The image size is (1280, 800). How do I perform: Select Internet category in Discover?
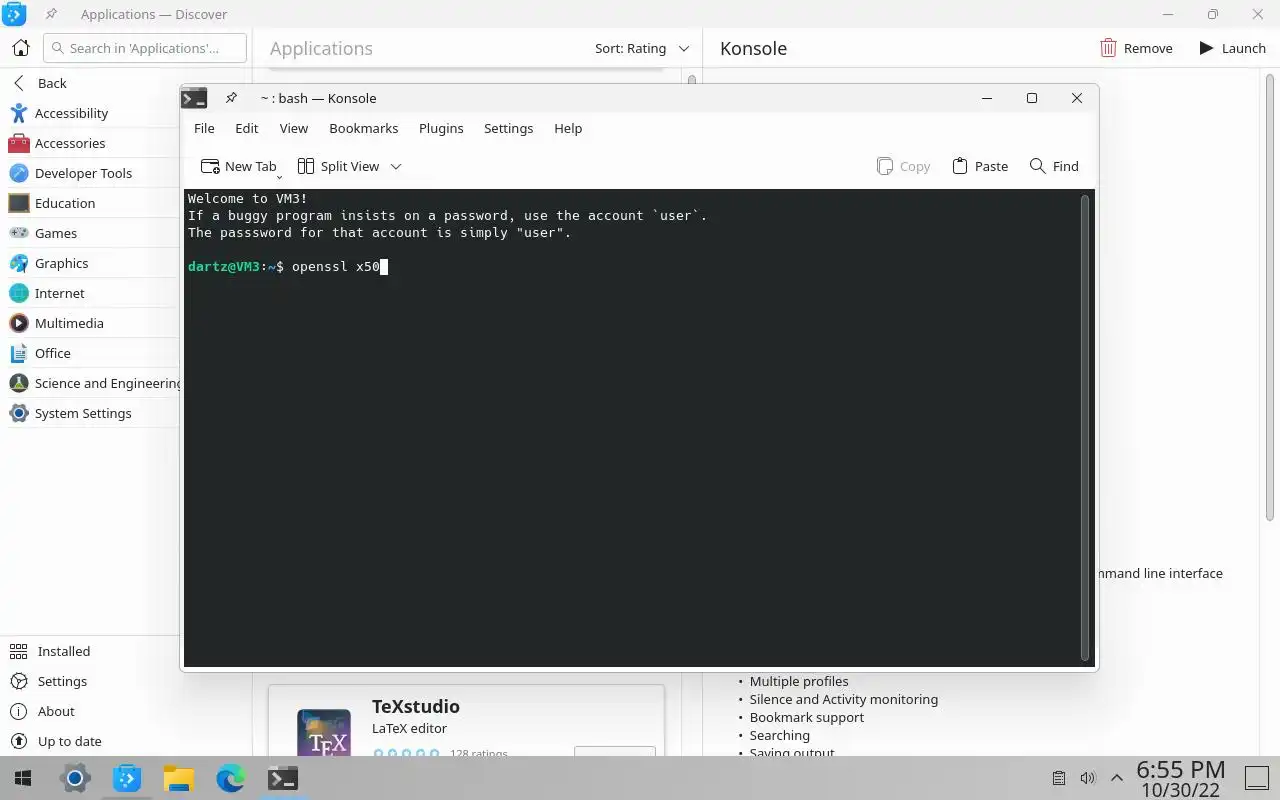pyautogui.click(x=90, y=293)
